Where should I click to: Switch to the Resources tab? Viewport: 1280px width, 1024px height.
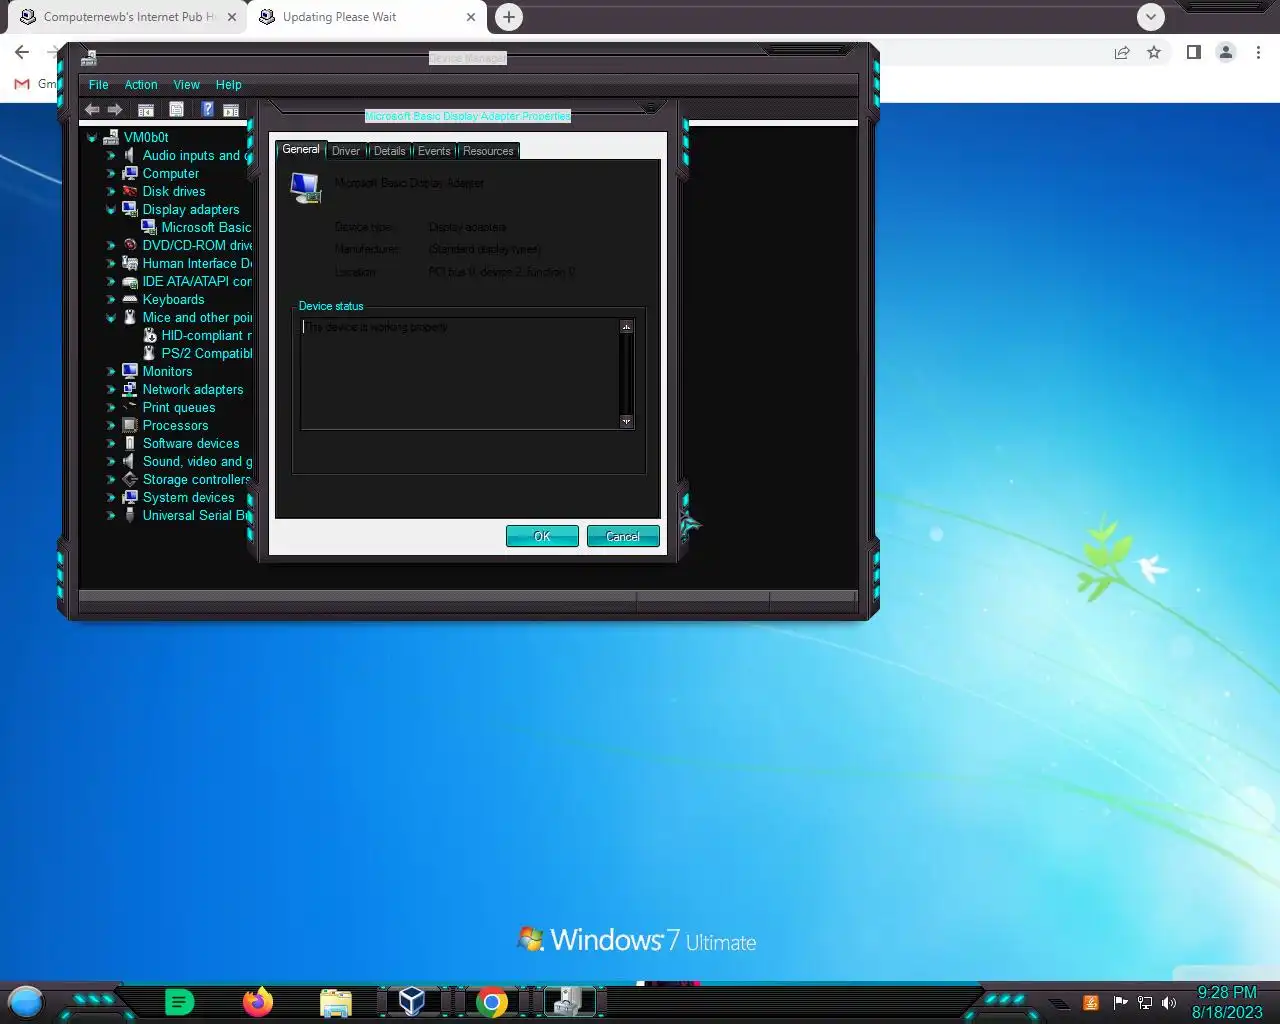click(x=488, y=151)
